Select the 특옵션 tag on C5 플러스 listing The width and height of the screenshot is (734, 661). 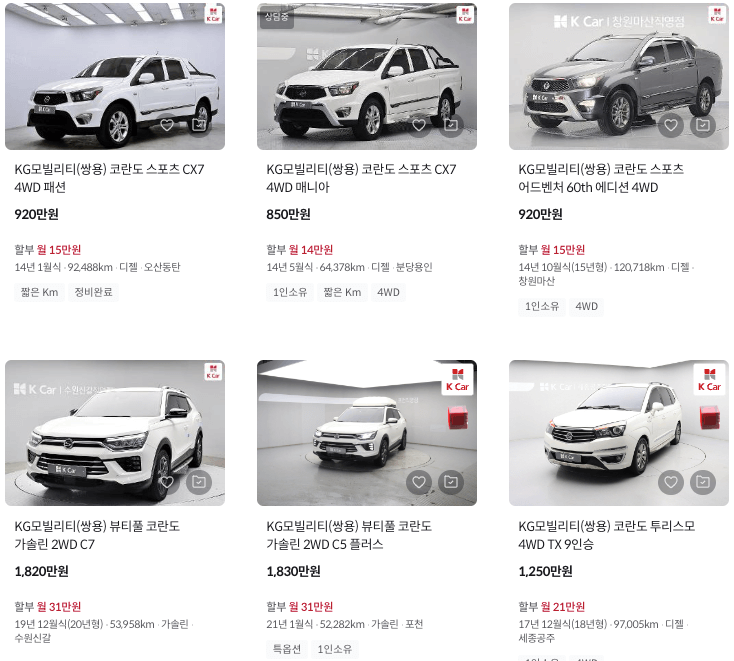tap(286, 649)
